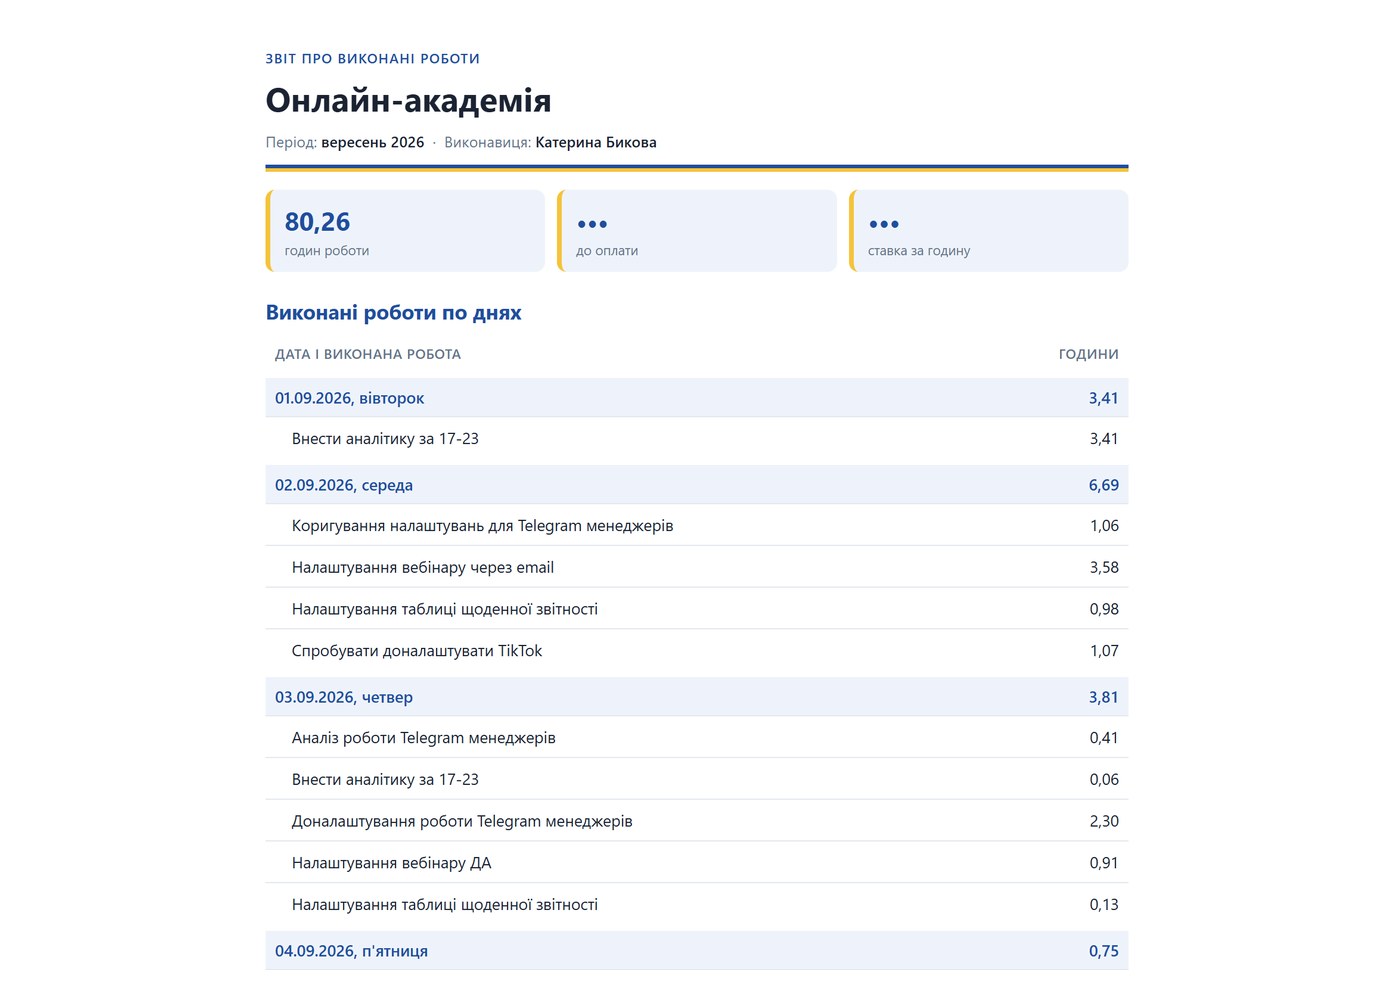
Task: Select the date row "03.09.2026, четвер"
Action: point(697,697)
